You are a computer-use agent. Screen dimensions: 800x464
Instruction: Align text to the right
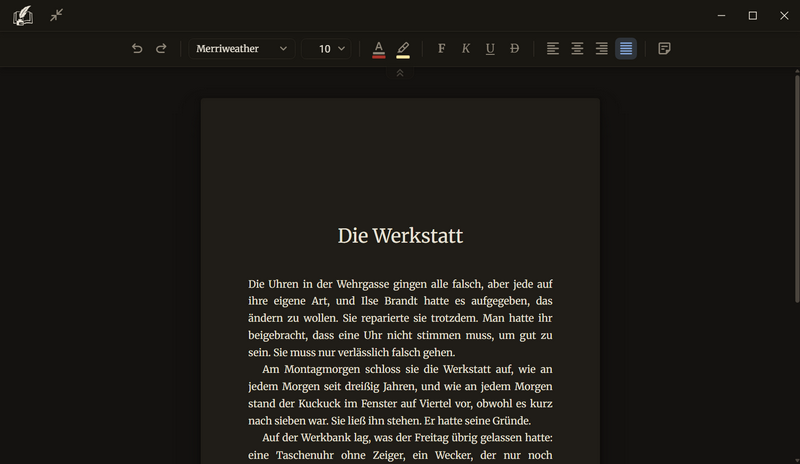602,48
